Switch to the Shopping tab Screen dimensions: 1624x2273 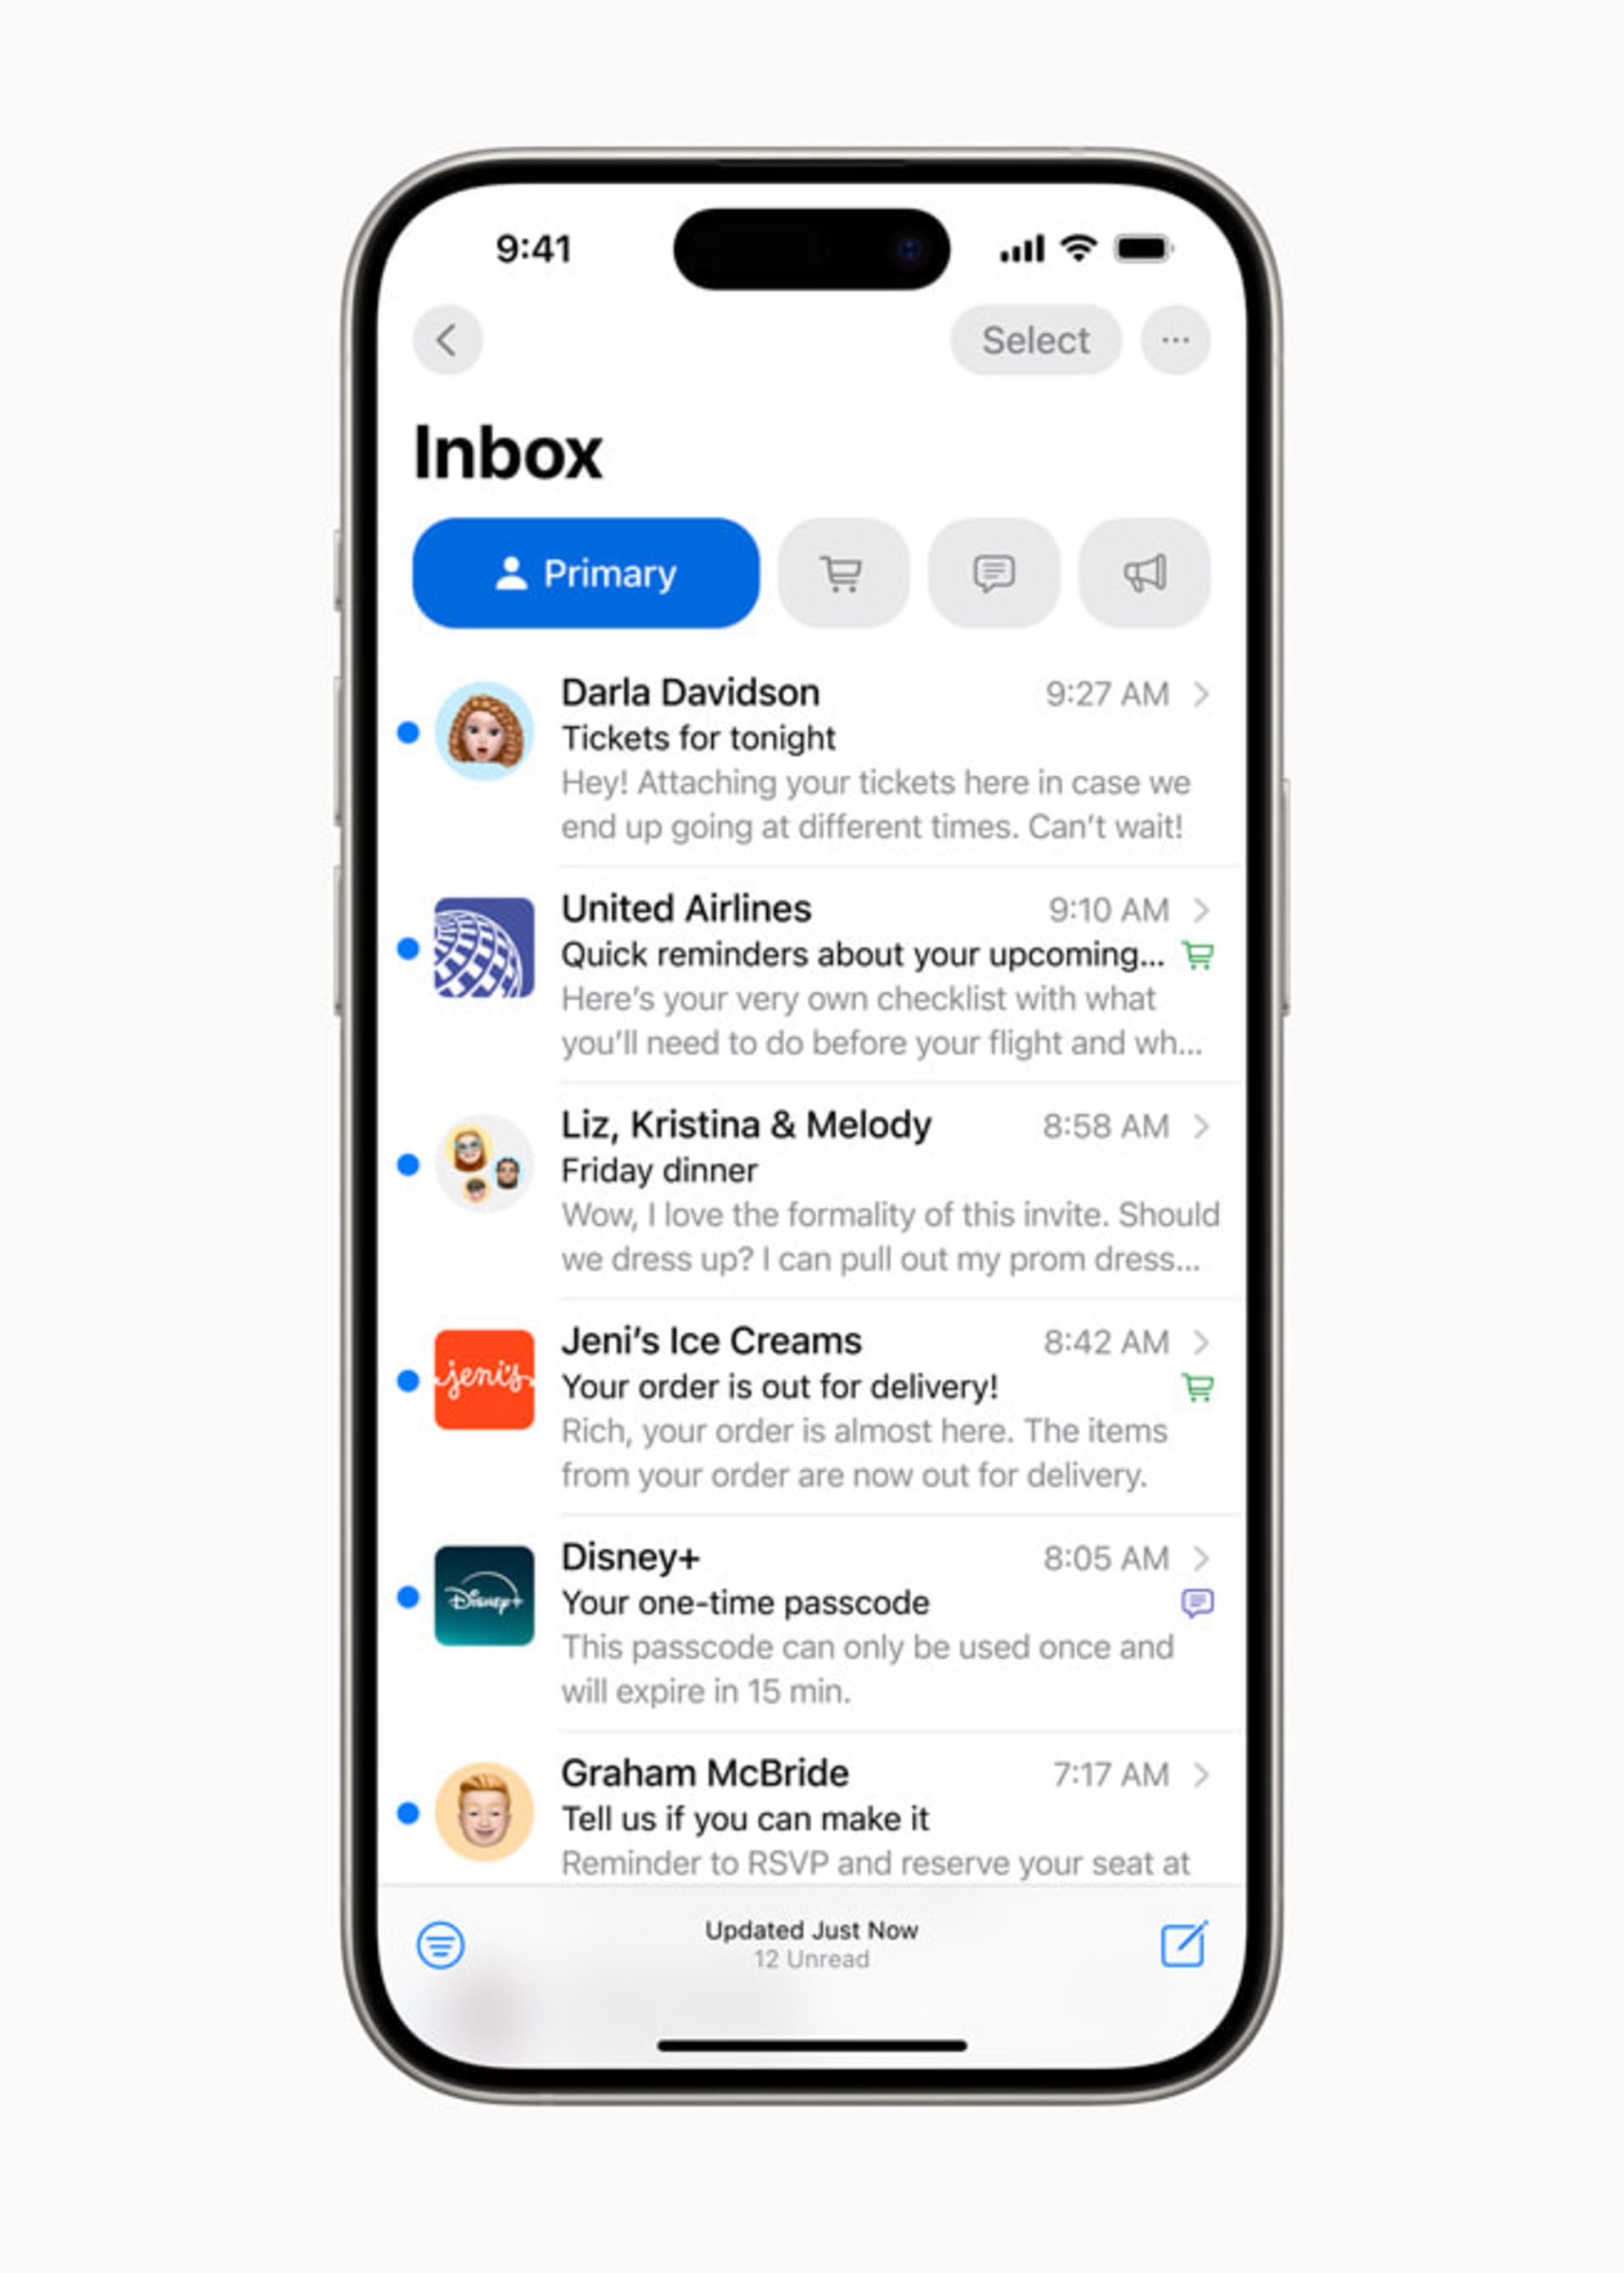coord(835,571)
